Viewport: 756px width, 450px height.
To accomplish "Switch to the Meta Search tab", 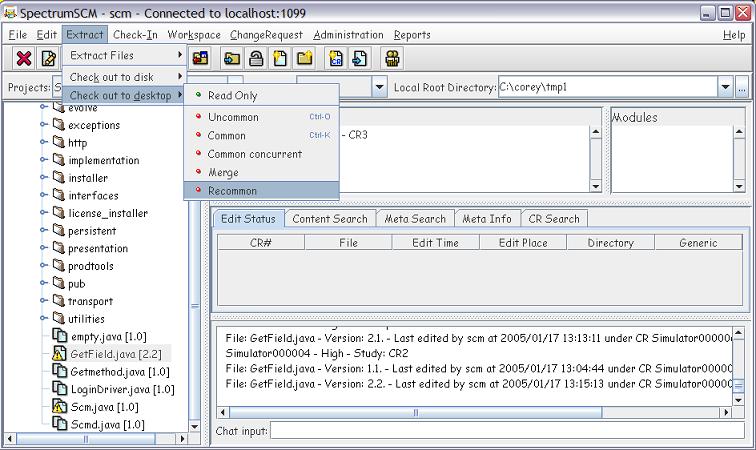I will pyautogui.click(x=415, y=219).
